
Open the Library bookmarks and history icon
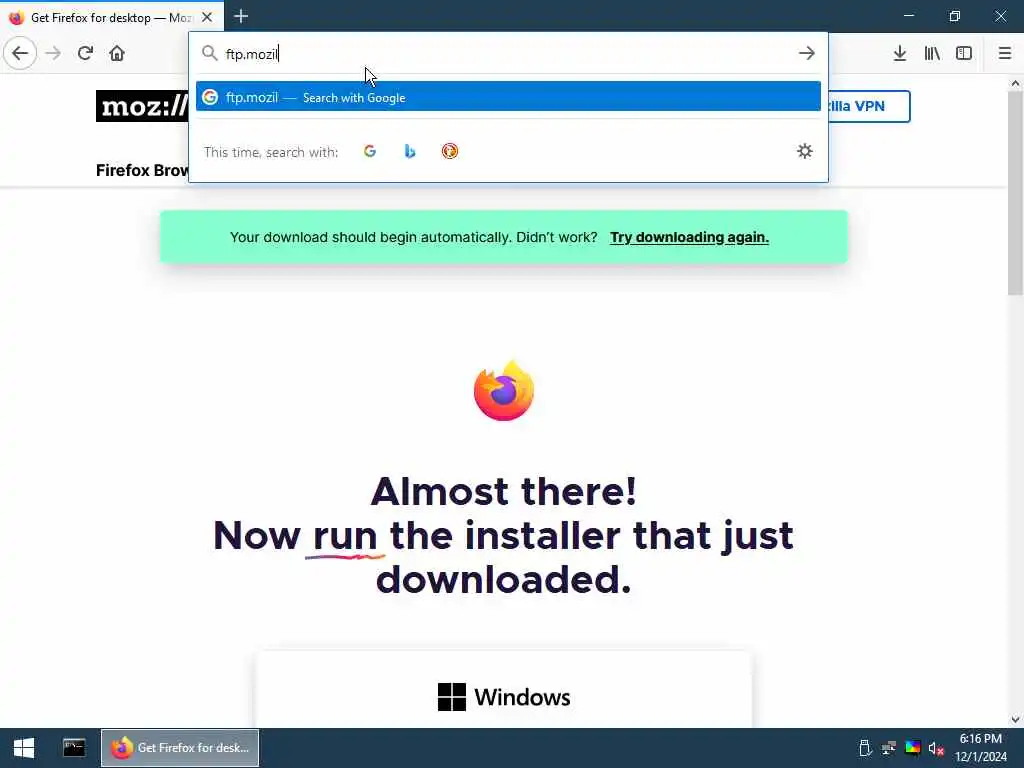pyautogui.click(x=932, y=53)
